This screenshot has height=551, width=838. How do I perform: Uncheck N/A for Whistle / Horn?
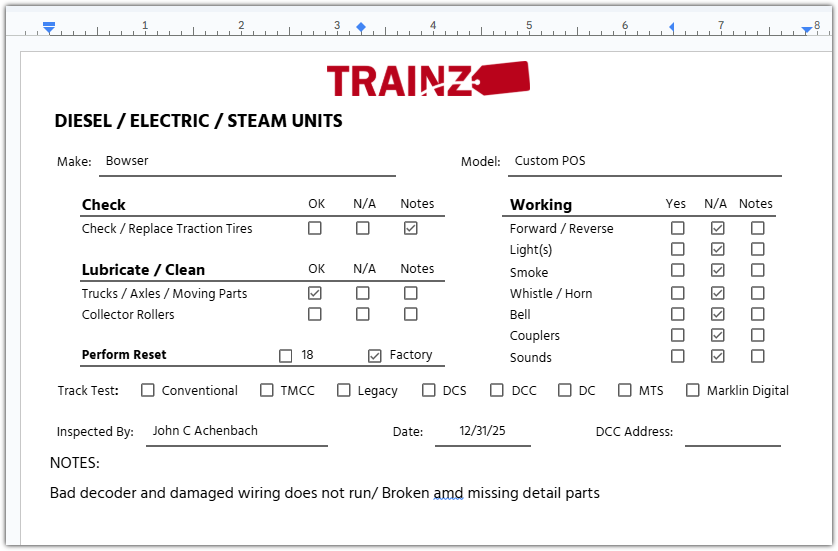(x=718, y=293)
